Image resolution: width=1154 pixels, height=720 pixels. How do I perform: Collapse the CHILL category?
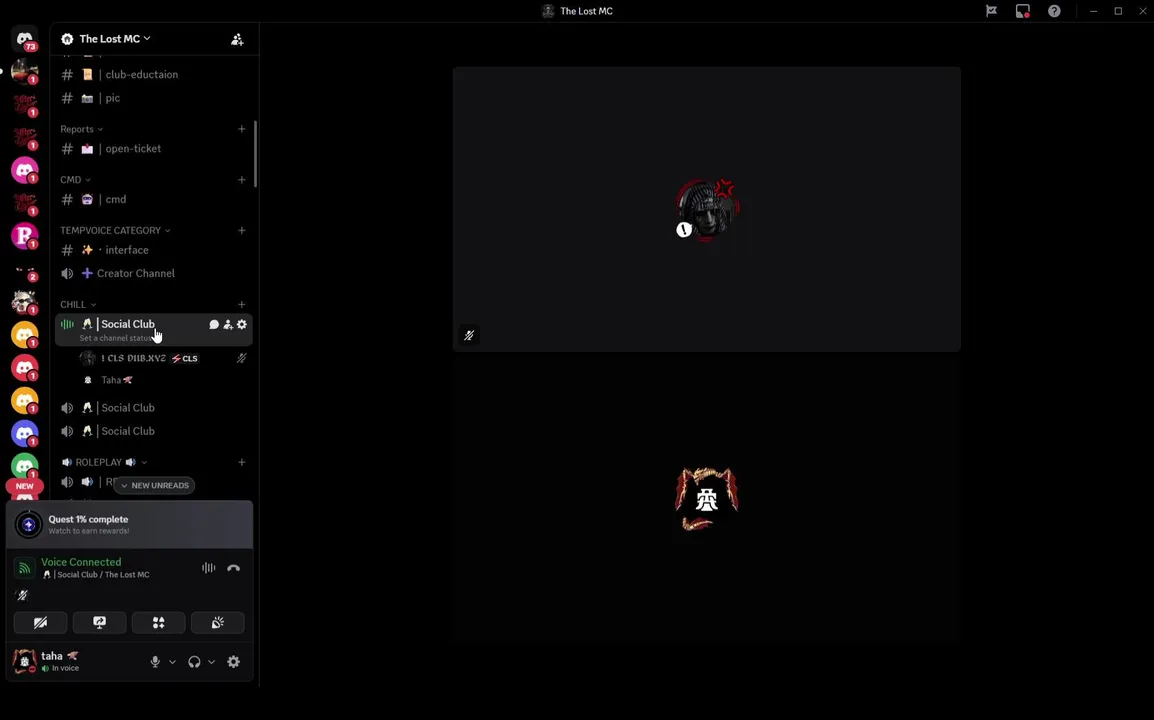point(78,304)
